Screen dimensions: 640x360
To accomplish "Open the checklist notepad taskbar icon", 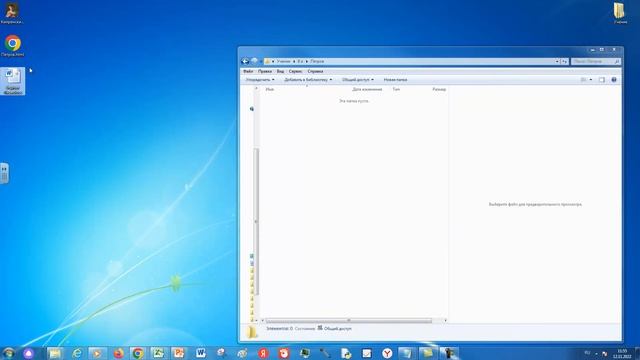I will [367, 353].
